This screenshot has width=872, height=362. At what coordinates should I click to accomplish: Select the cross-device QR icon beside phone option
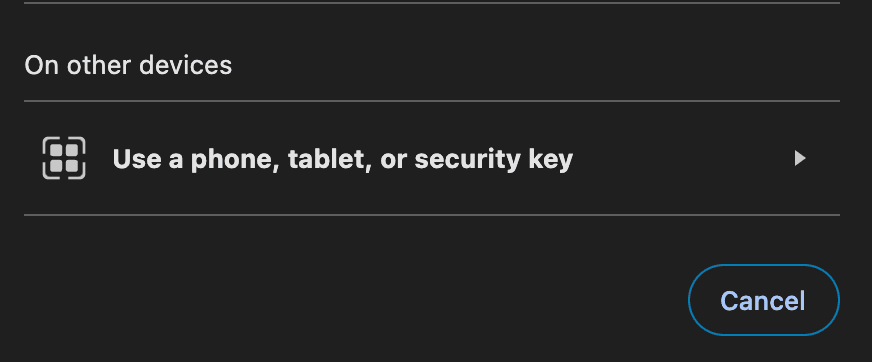(x=64, y=158)
